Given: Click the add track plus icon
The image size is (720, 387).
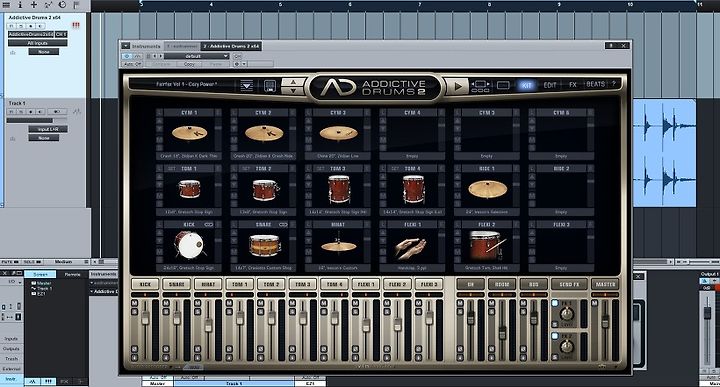Looking at the screenshot, I should [x=34, y=5].
